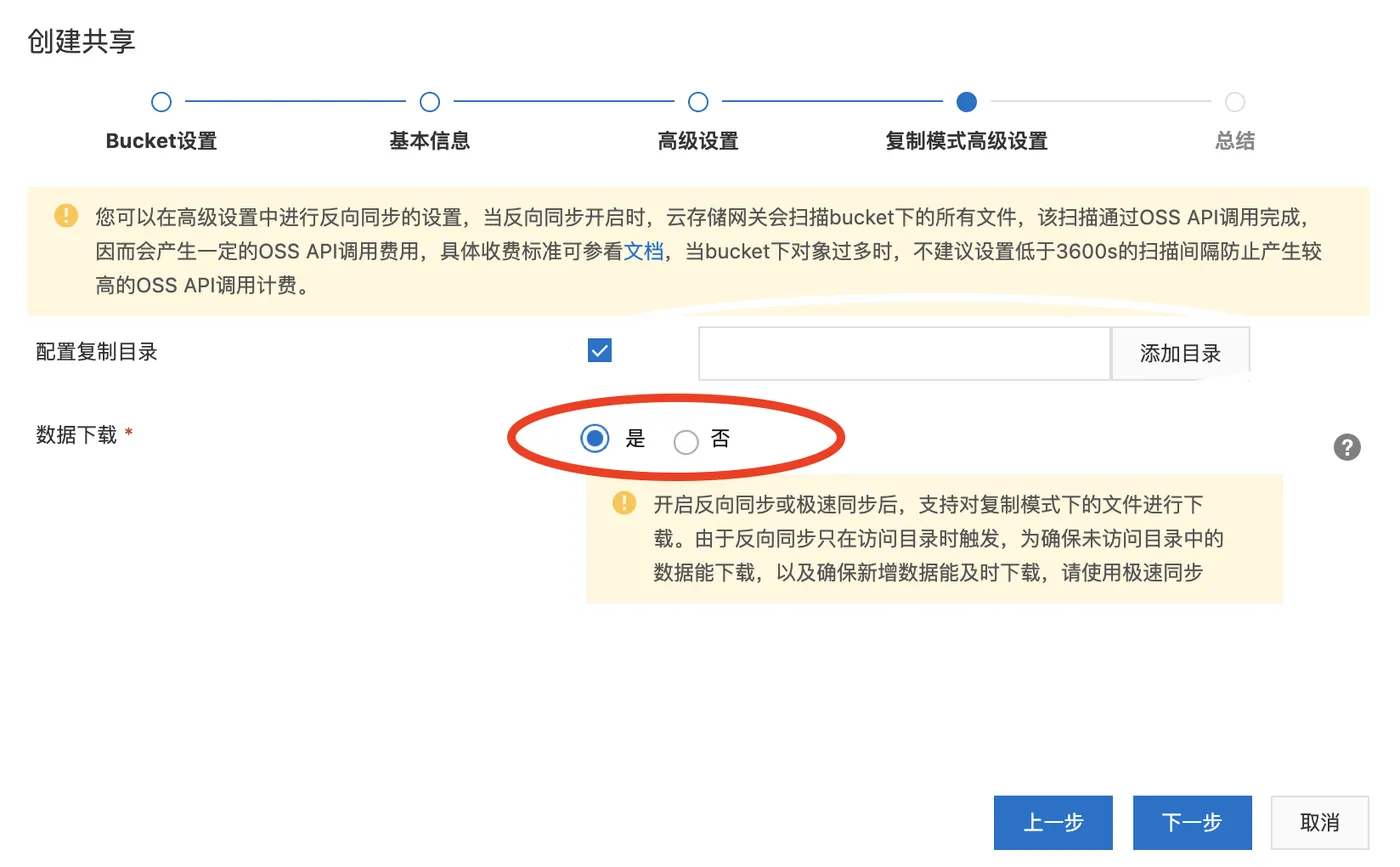Select 是 radio for 数据下载
Viewport: 1400px width, 867px height.
595,438
